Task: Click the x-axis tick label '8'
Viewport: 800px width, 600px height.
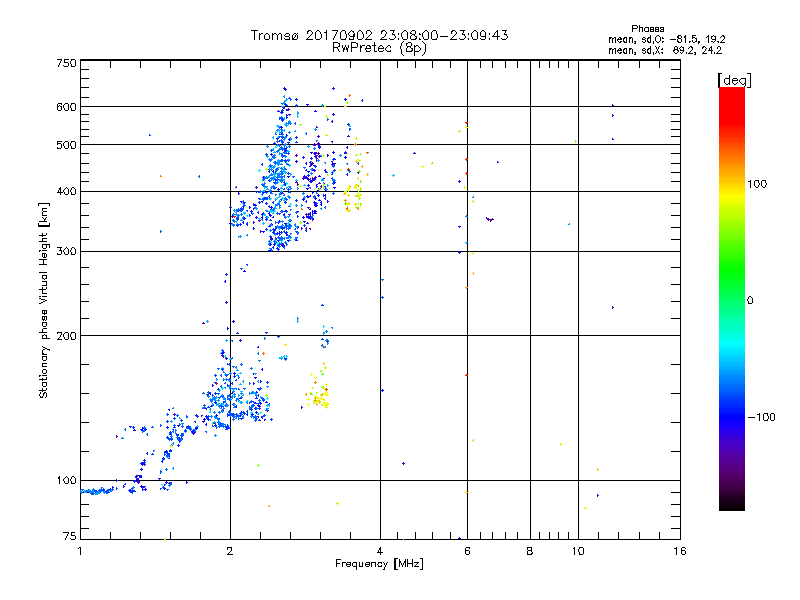Action: click(x=530, y=551)
